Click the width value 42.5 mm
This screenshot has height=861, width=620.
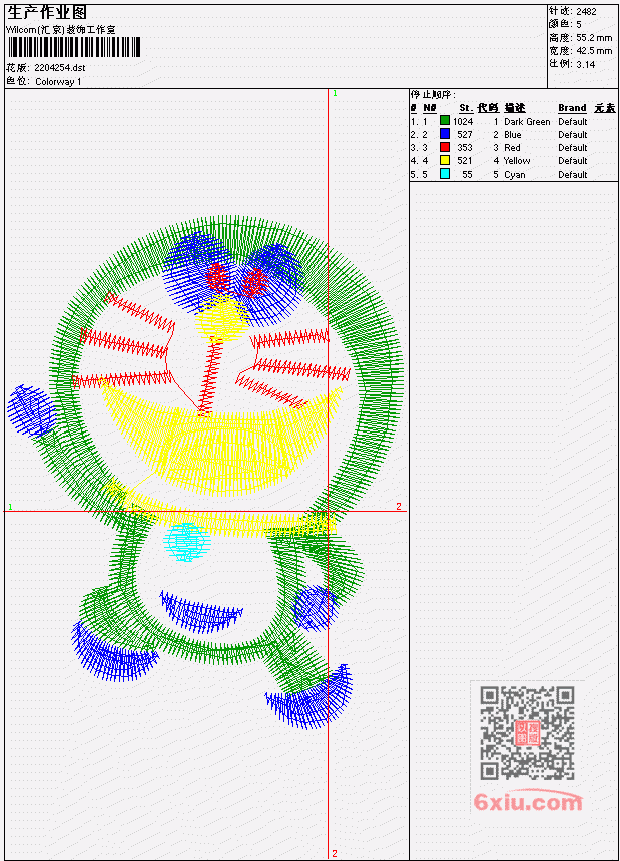(x=594, y=51)
